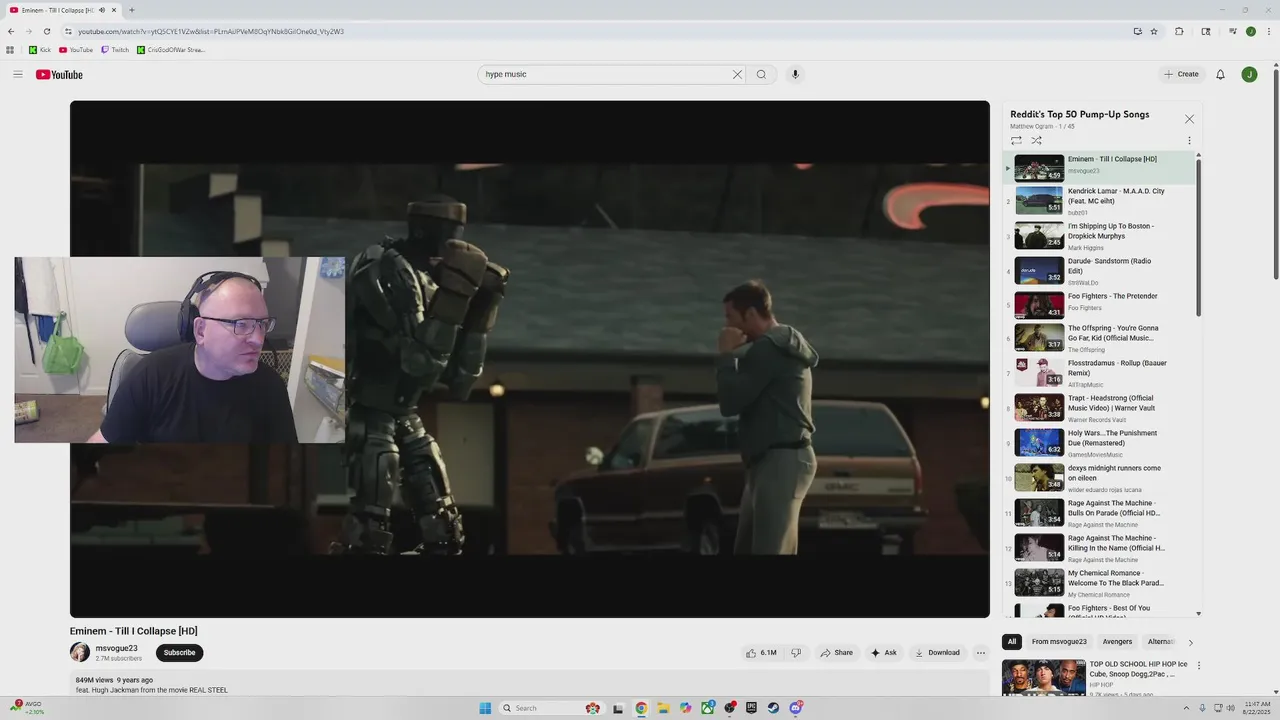The width and height of the screenshot is (1280, 720).
Task: Select the Avengers chip
Action: click(1117, 642)
